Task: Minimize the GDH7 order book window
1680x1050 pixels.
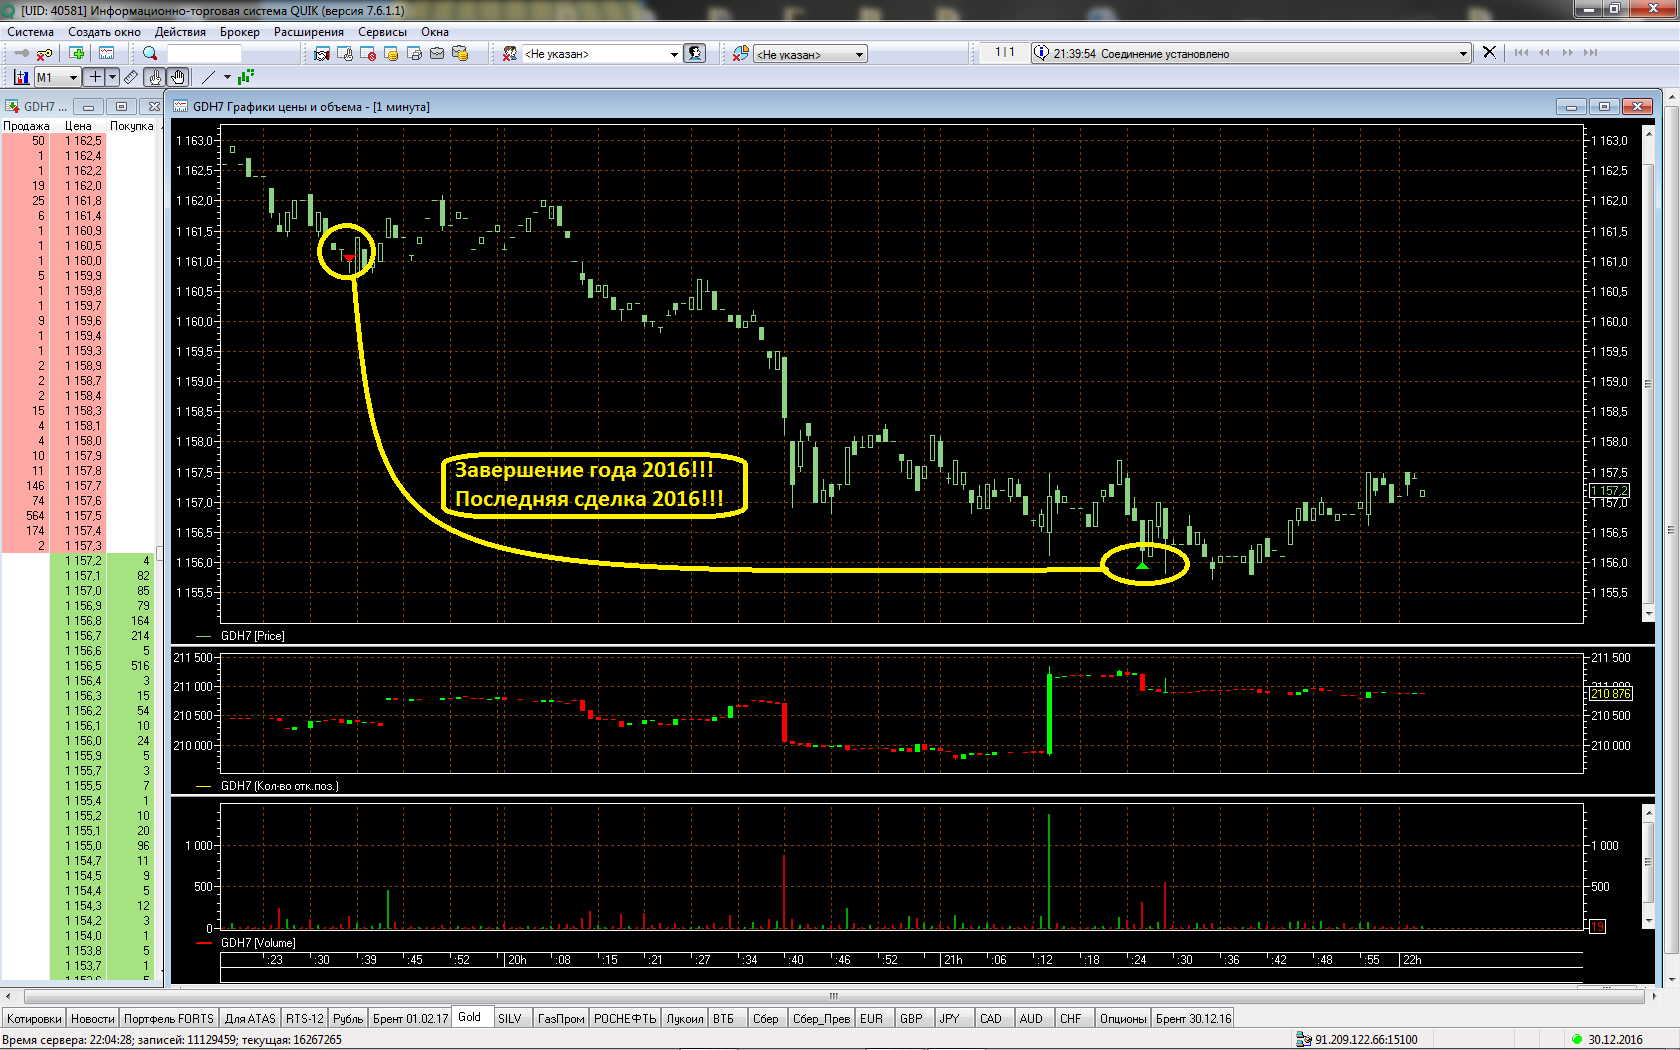Action: [88, 107]
